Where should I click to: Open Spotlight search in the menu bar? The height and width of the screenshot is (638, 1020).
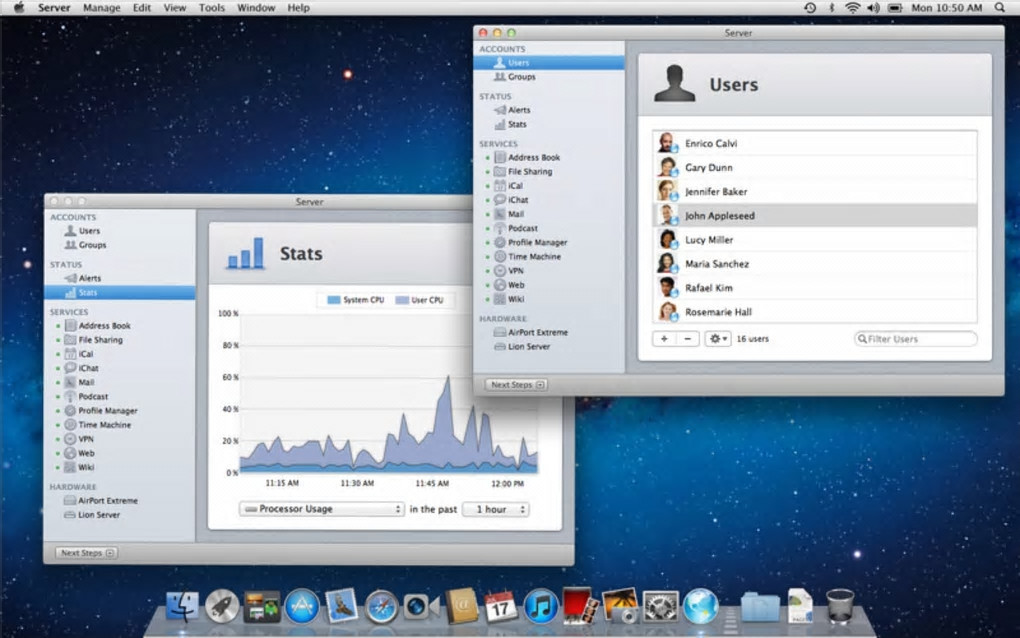tap(1000, 8)
